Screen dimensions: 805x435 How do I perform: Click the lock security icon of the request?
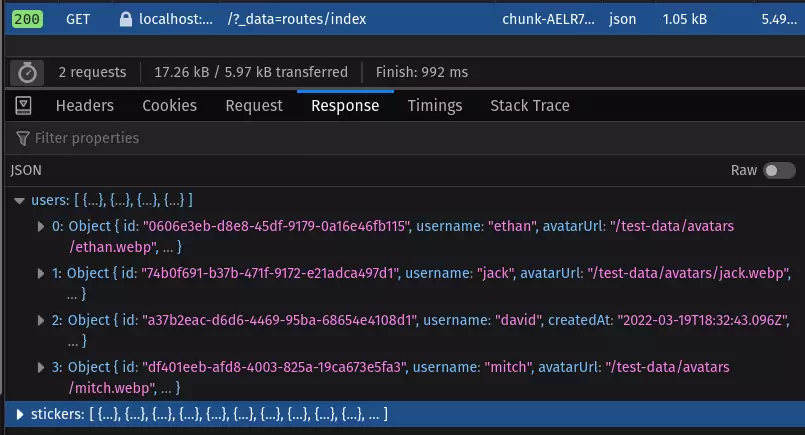coord(125,20)
